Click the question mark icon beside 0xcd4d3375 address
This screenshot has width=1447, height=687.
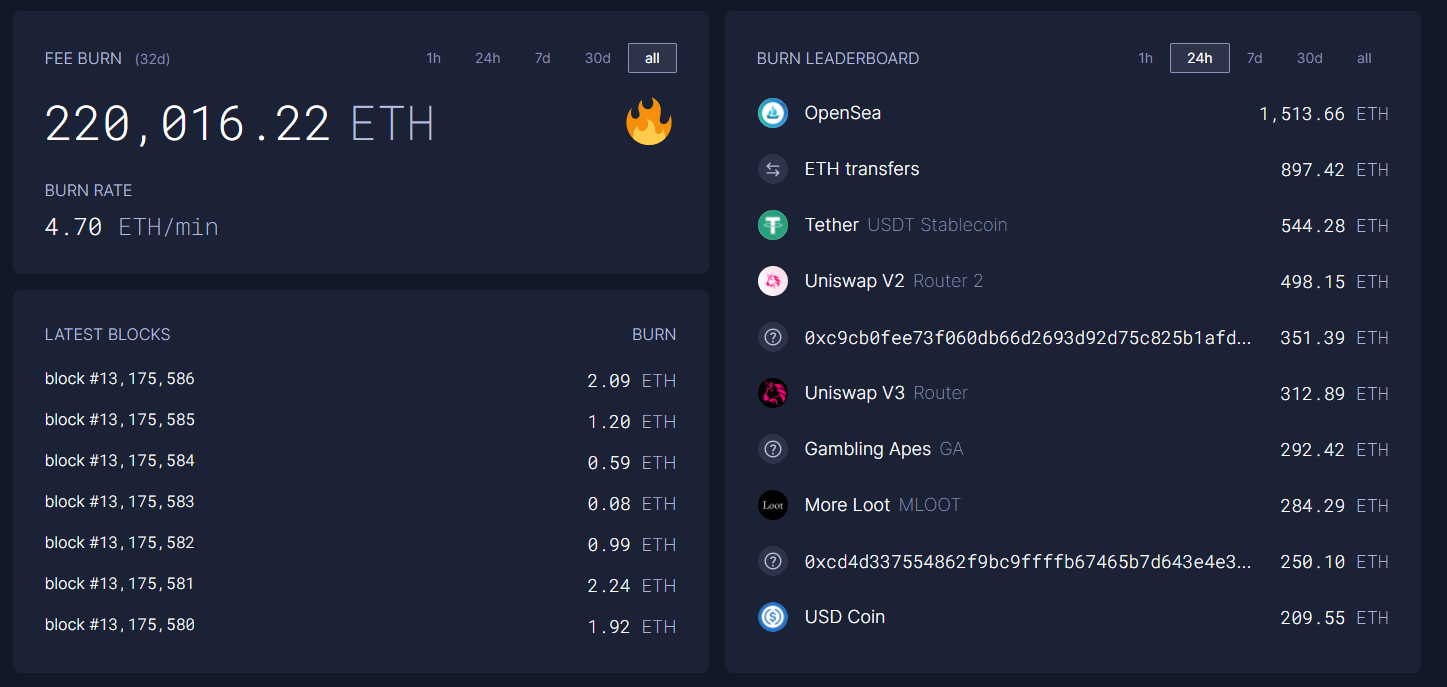[773, 562]
